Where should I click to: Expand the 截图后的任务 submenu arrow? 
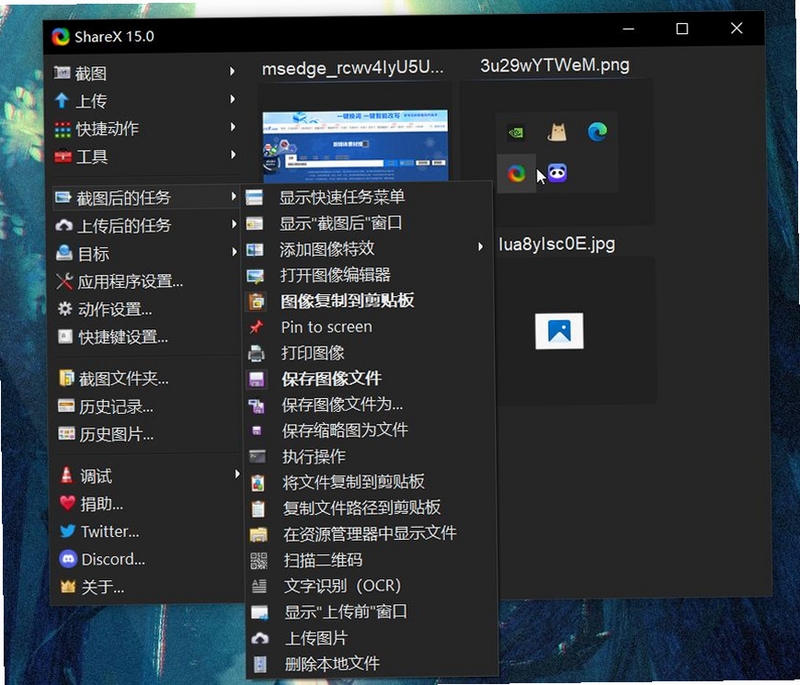pos(234,196)
